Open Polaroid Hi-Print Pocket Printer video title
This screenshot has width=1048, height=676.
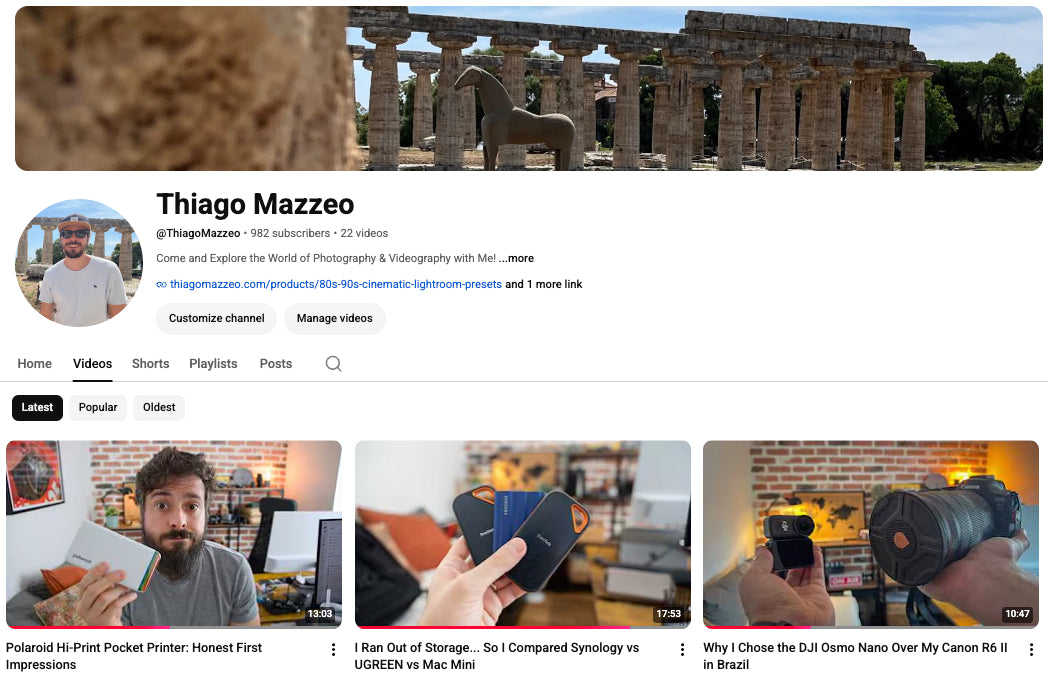134,656
